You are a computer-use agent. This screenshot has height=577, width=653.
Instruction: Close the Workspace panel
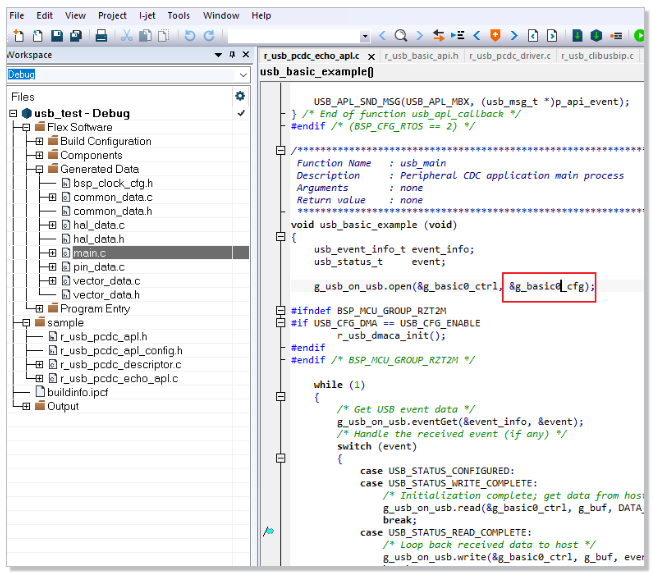point(246,55)
